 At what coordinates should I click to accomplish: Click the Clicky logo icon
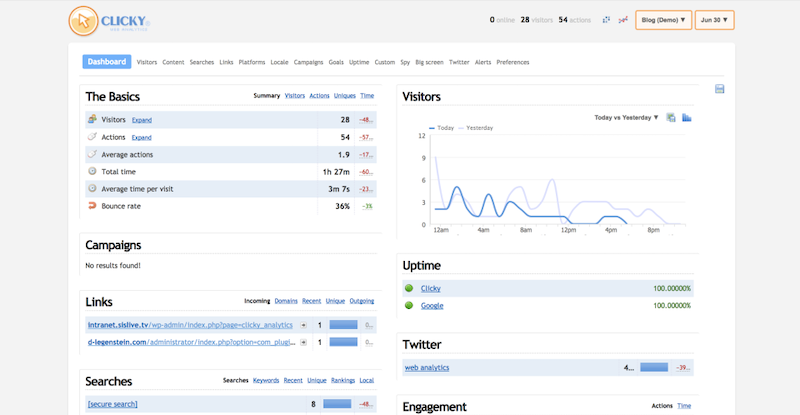[x=84, y=19]
